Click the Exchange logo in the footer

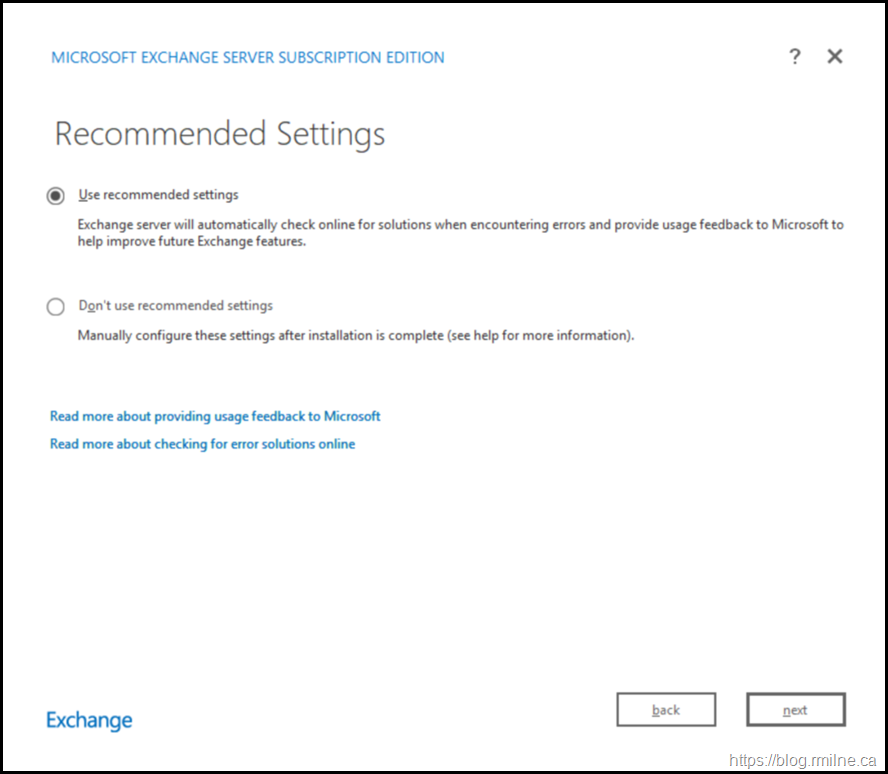click(89, 720)
